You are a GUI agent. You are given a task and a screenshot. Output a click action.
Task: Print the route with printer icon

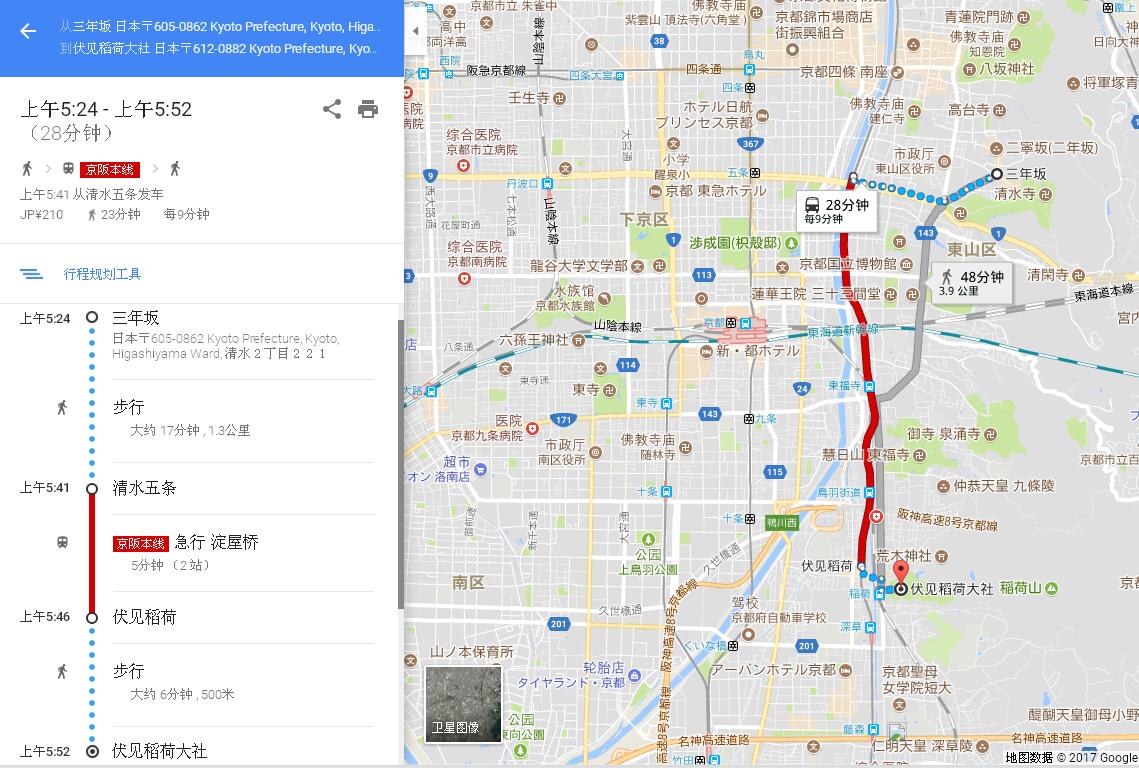tap(368, 109)
